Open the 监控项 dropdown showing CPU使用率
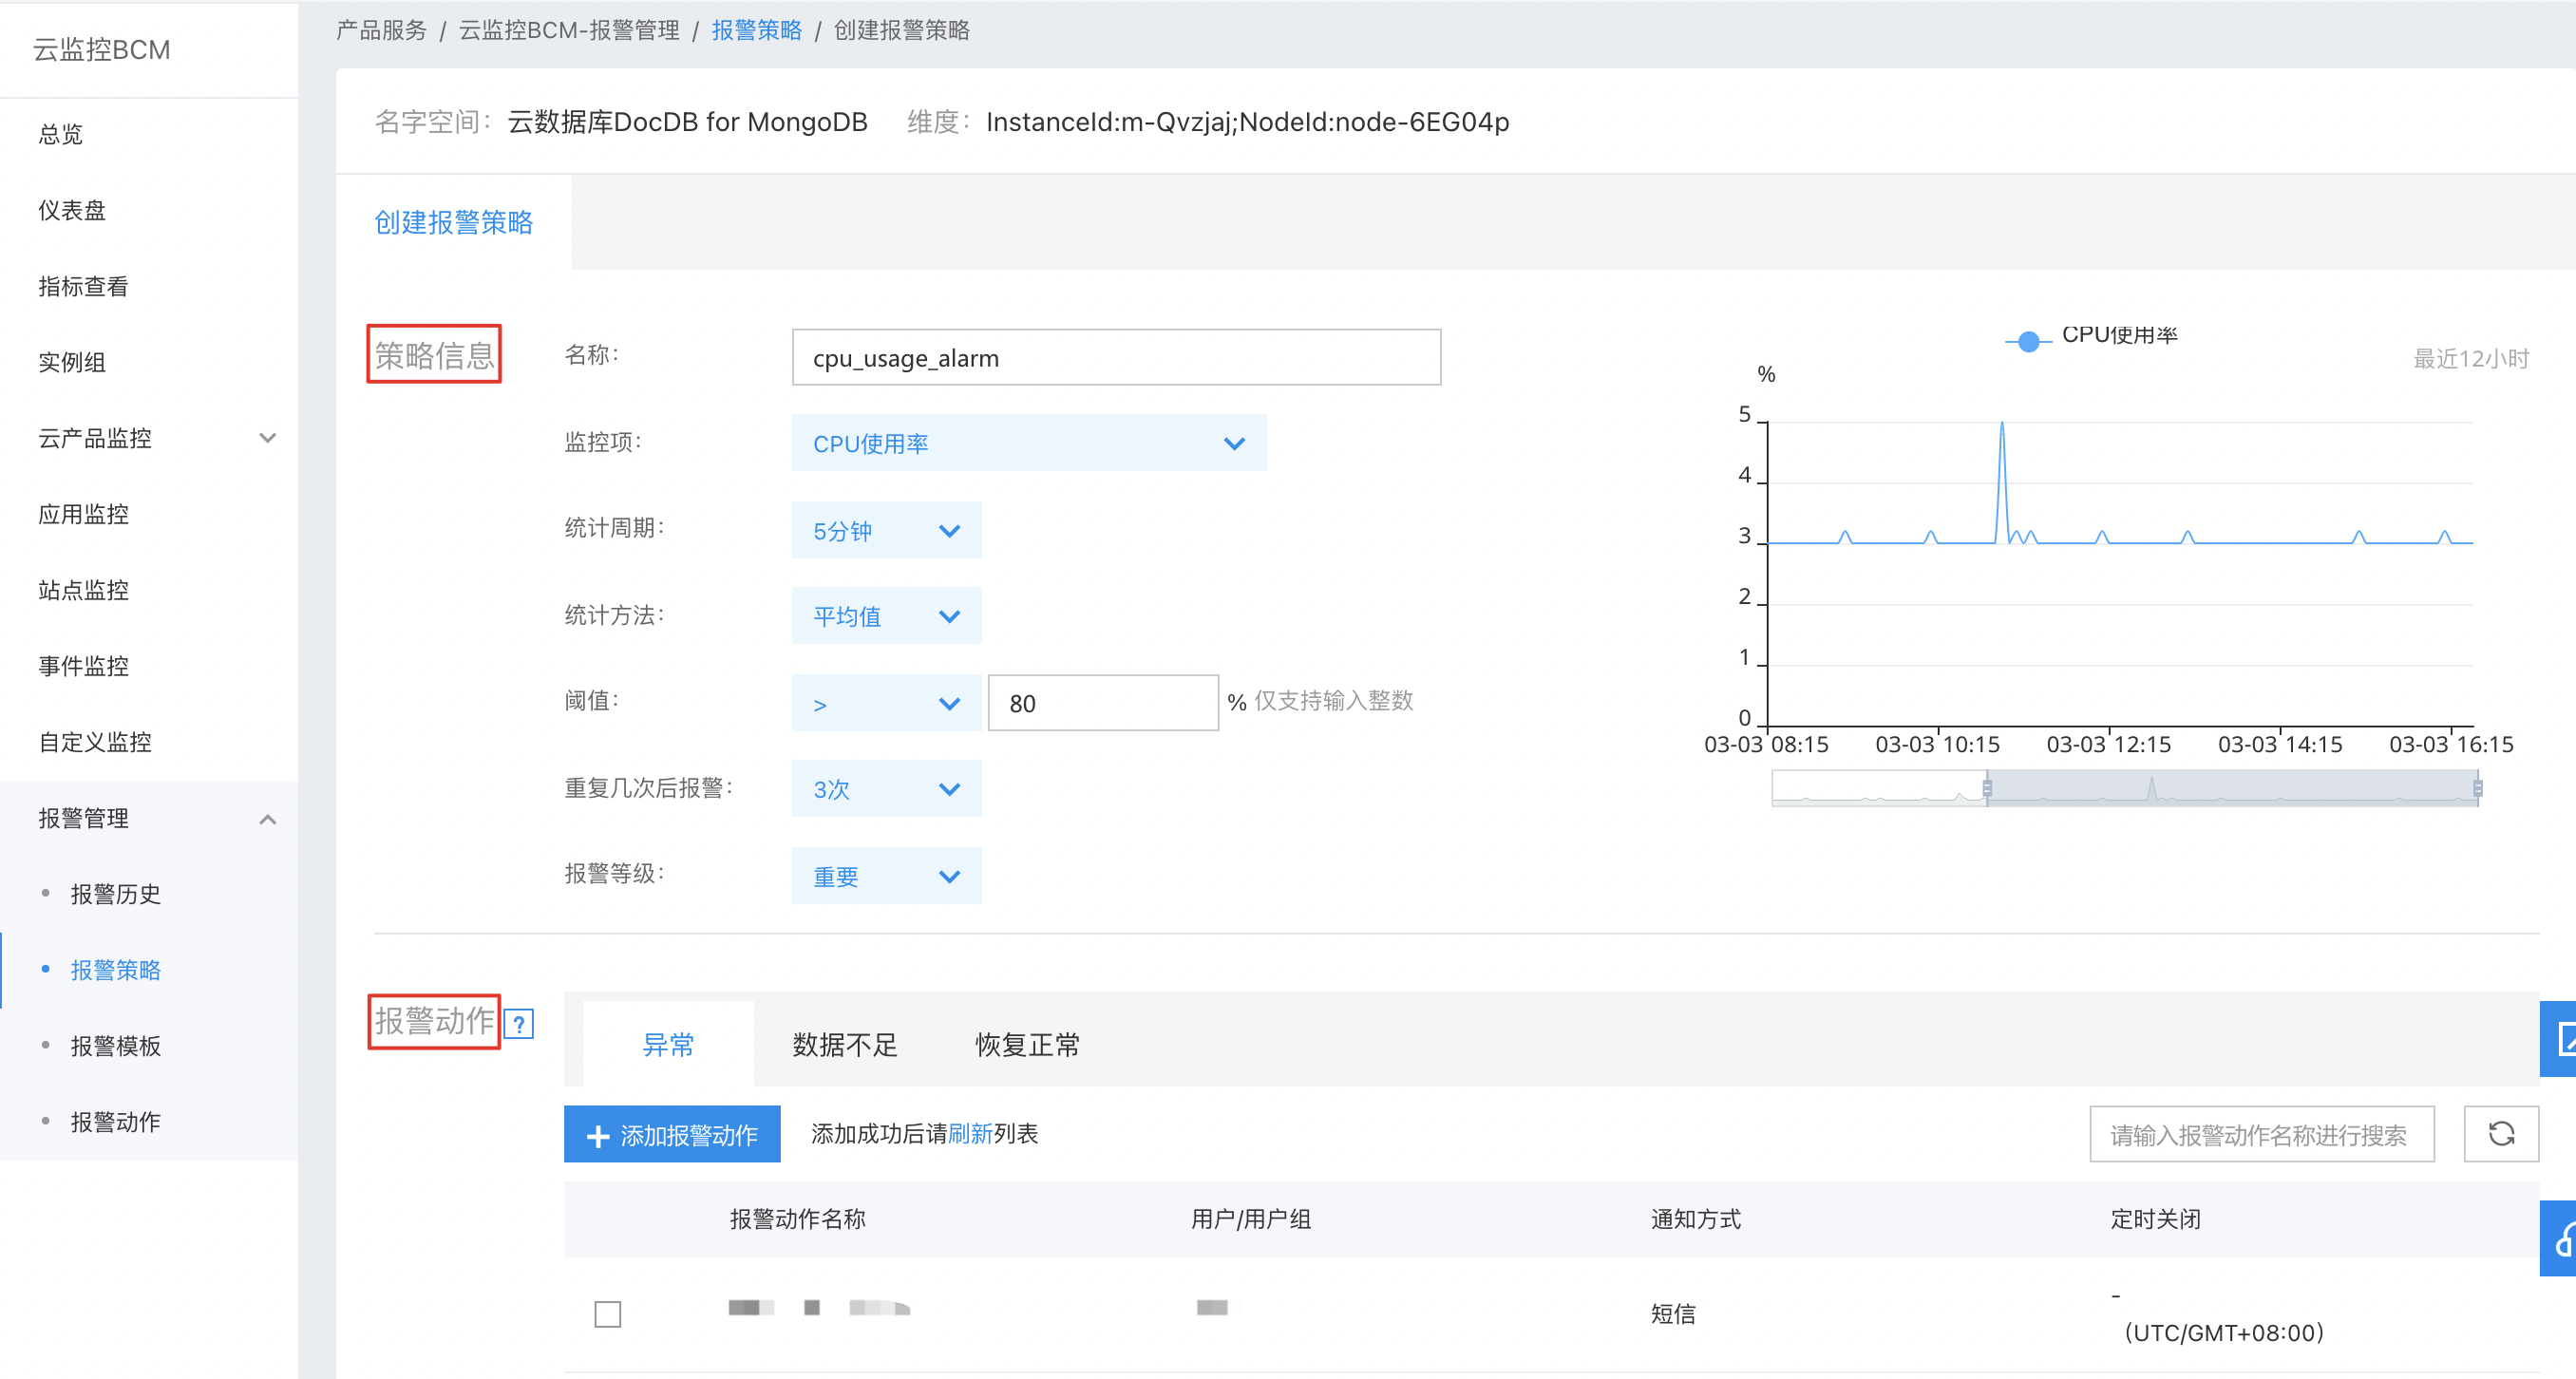 (x=1028, y=443)
